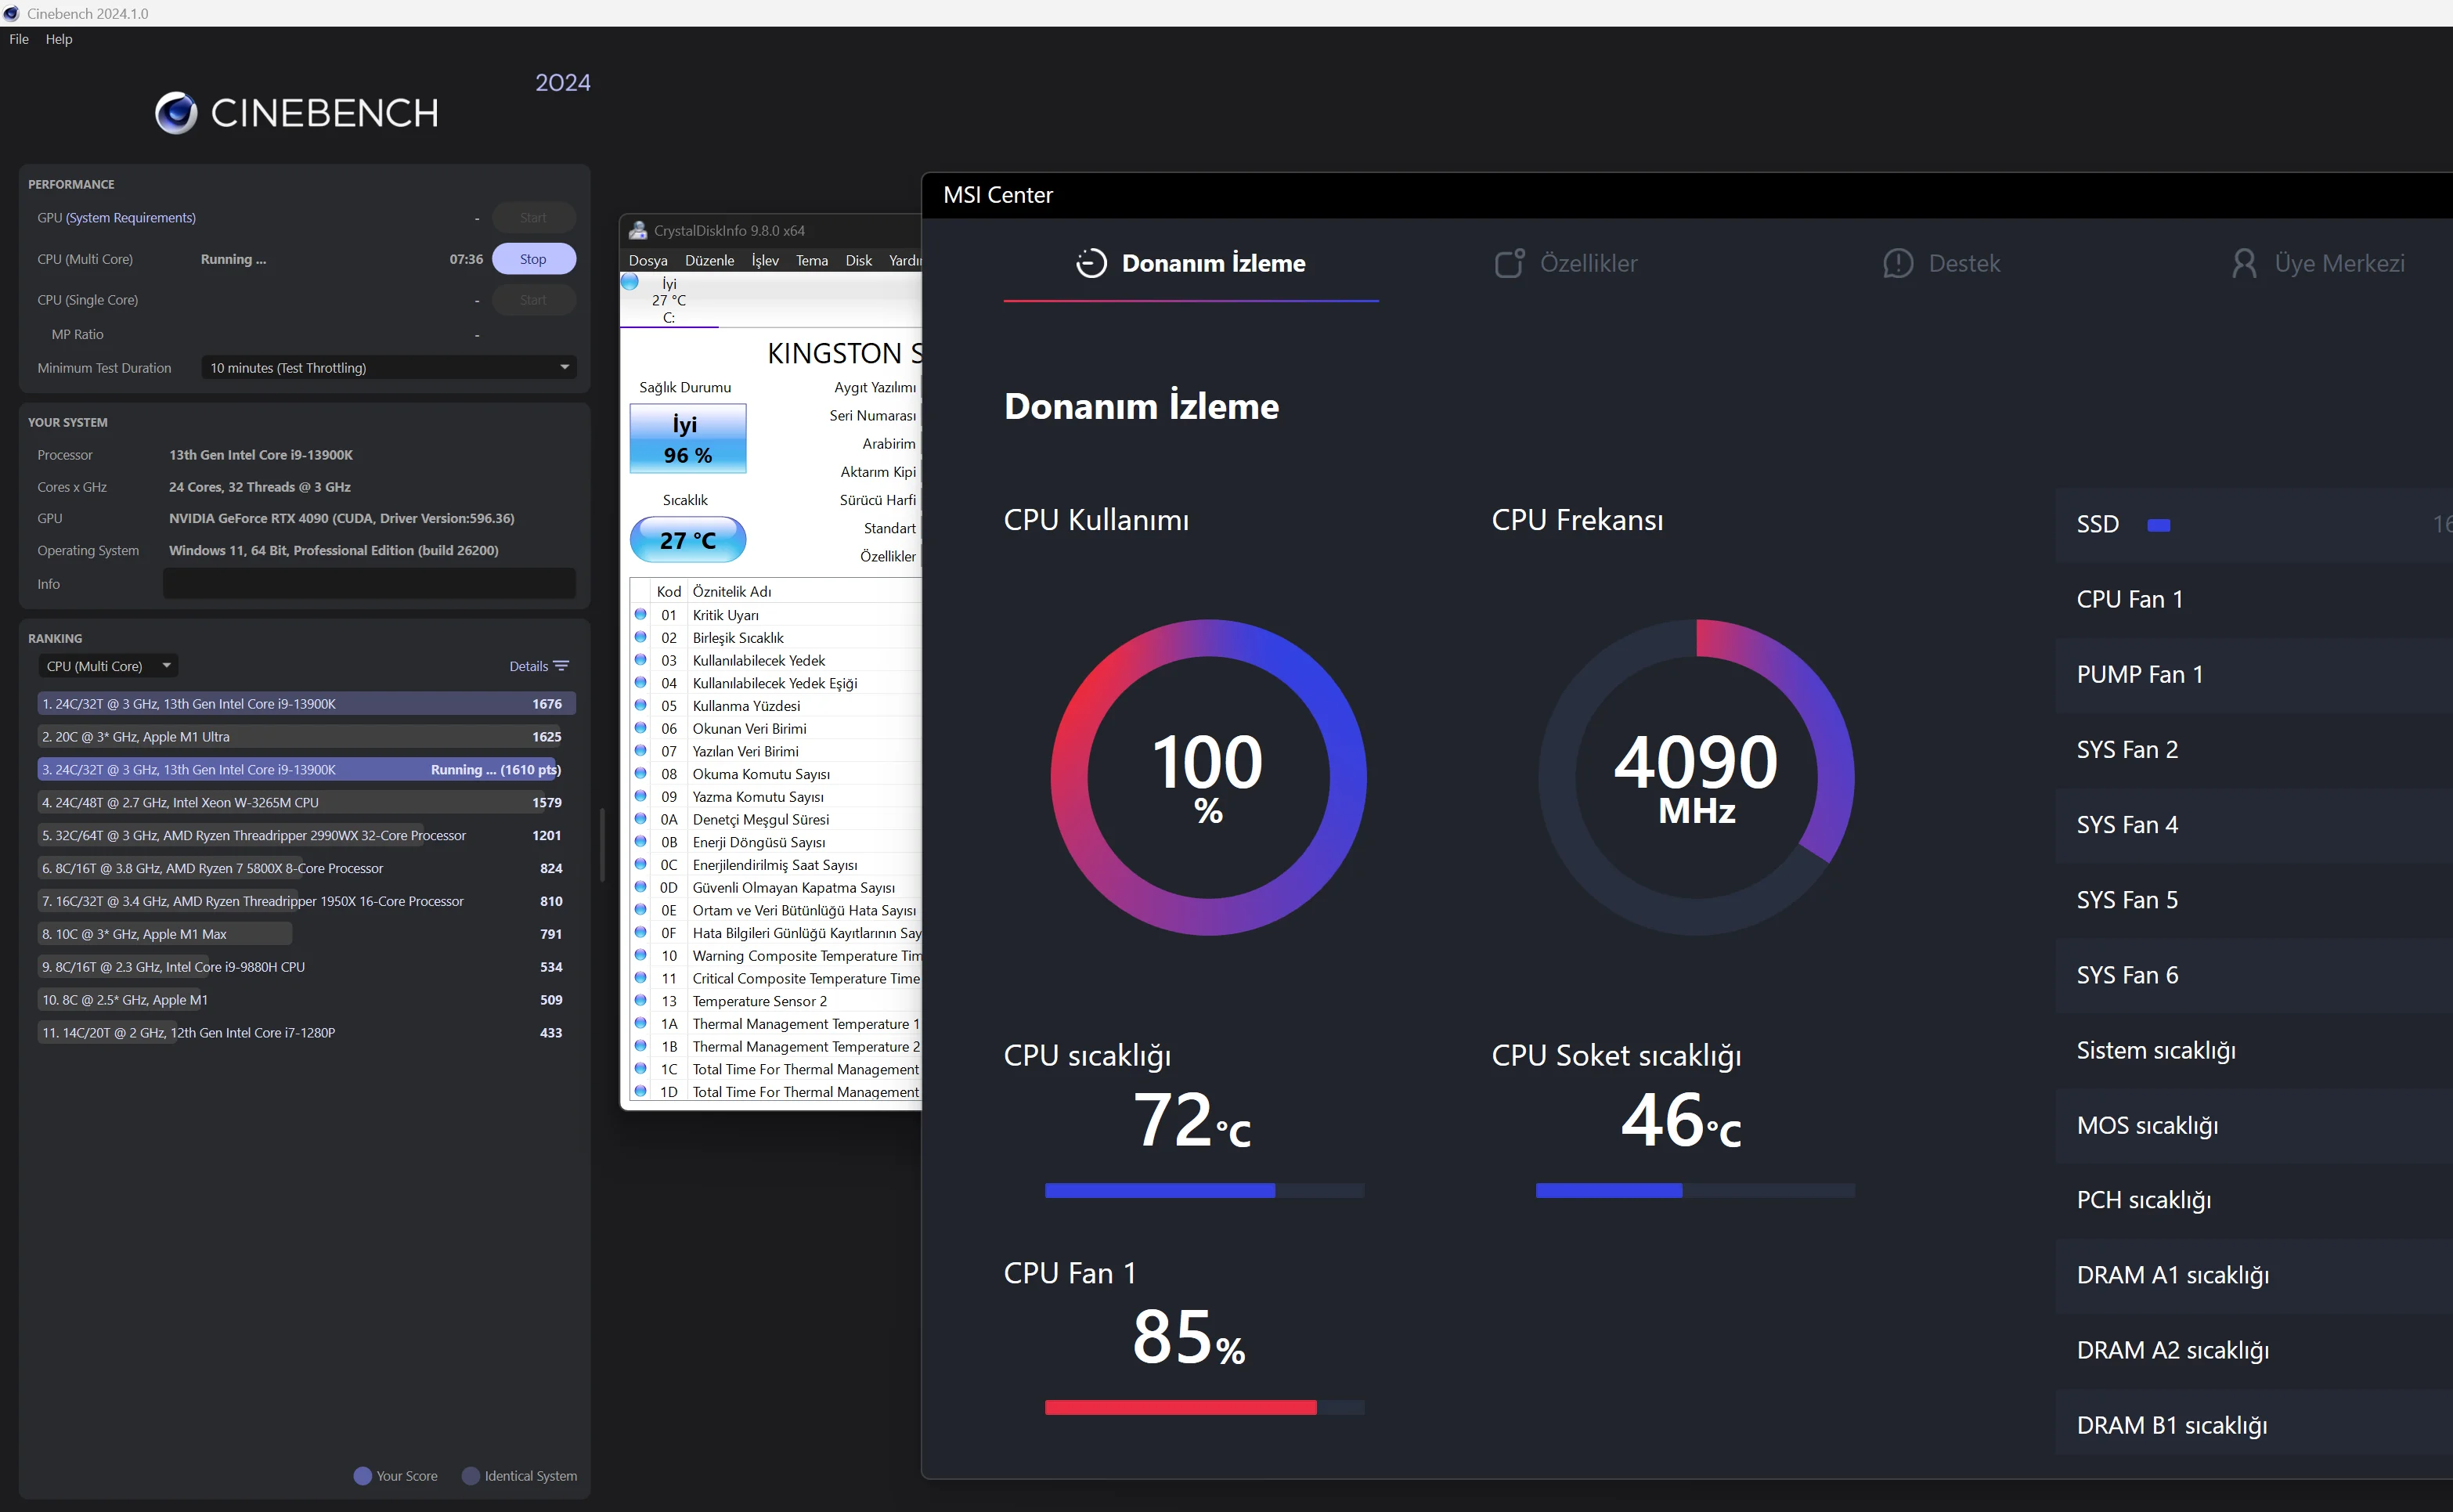Click the Cinebench ranking panel scrollbar
2453x1512 pixels.
[x=602, y=845]
